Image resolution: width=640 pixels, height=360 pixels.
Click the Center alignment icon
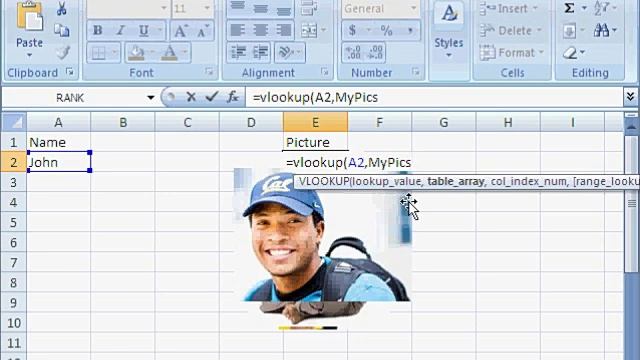260,30
